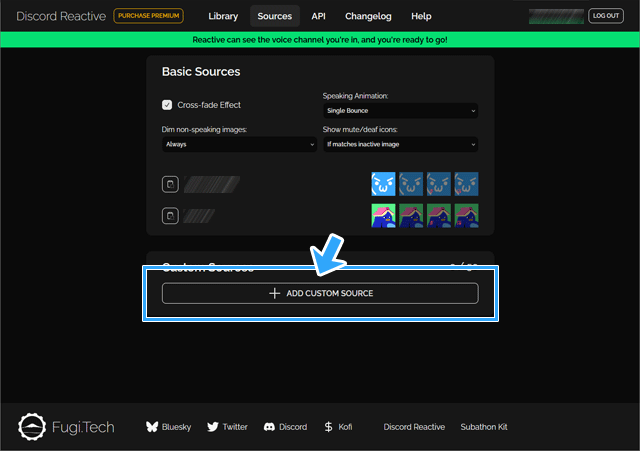Open the Discord footer link text
The width and height of the screenshot is (640, 451).
[293, 427]
